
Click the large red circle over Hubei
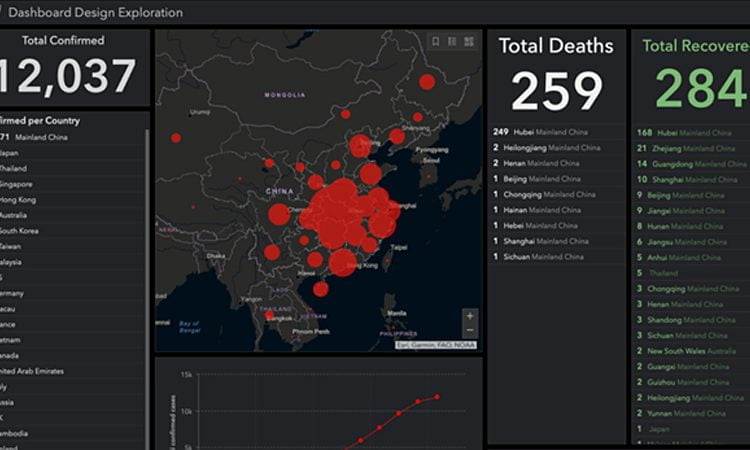pos(338,212)
